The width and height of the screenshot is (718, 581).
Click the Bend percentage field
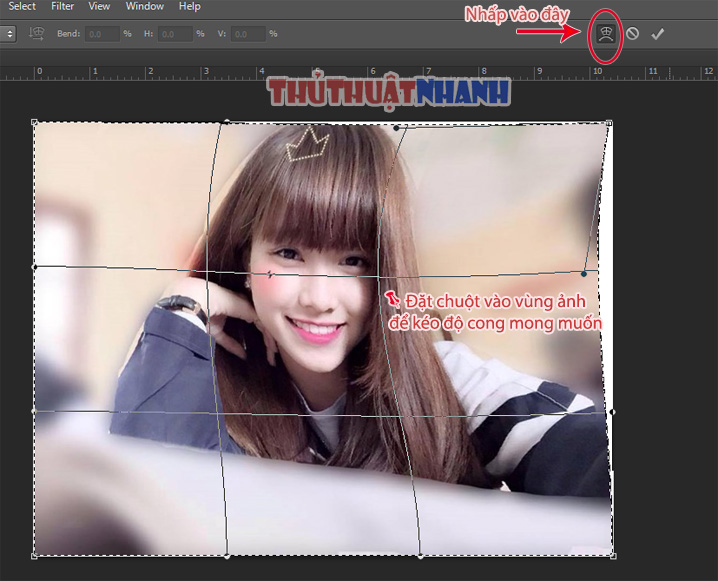[x=102, y=34]
